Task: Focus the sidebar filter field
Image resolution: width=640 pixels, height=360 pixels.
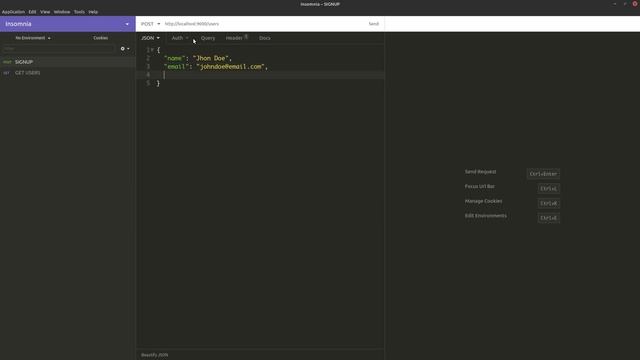Action: (58, 49)
